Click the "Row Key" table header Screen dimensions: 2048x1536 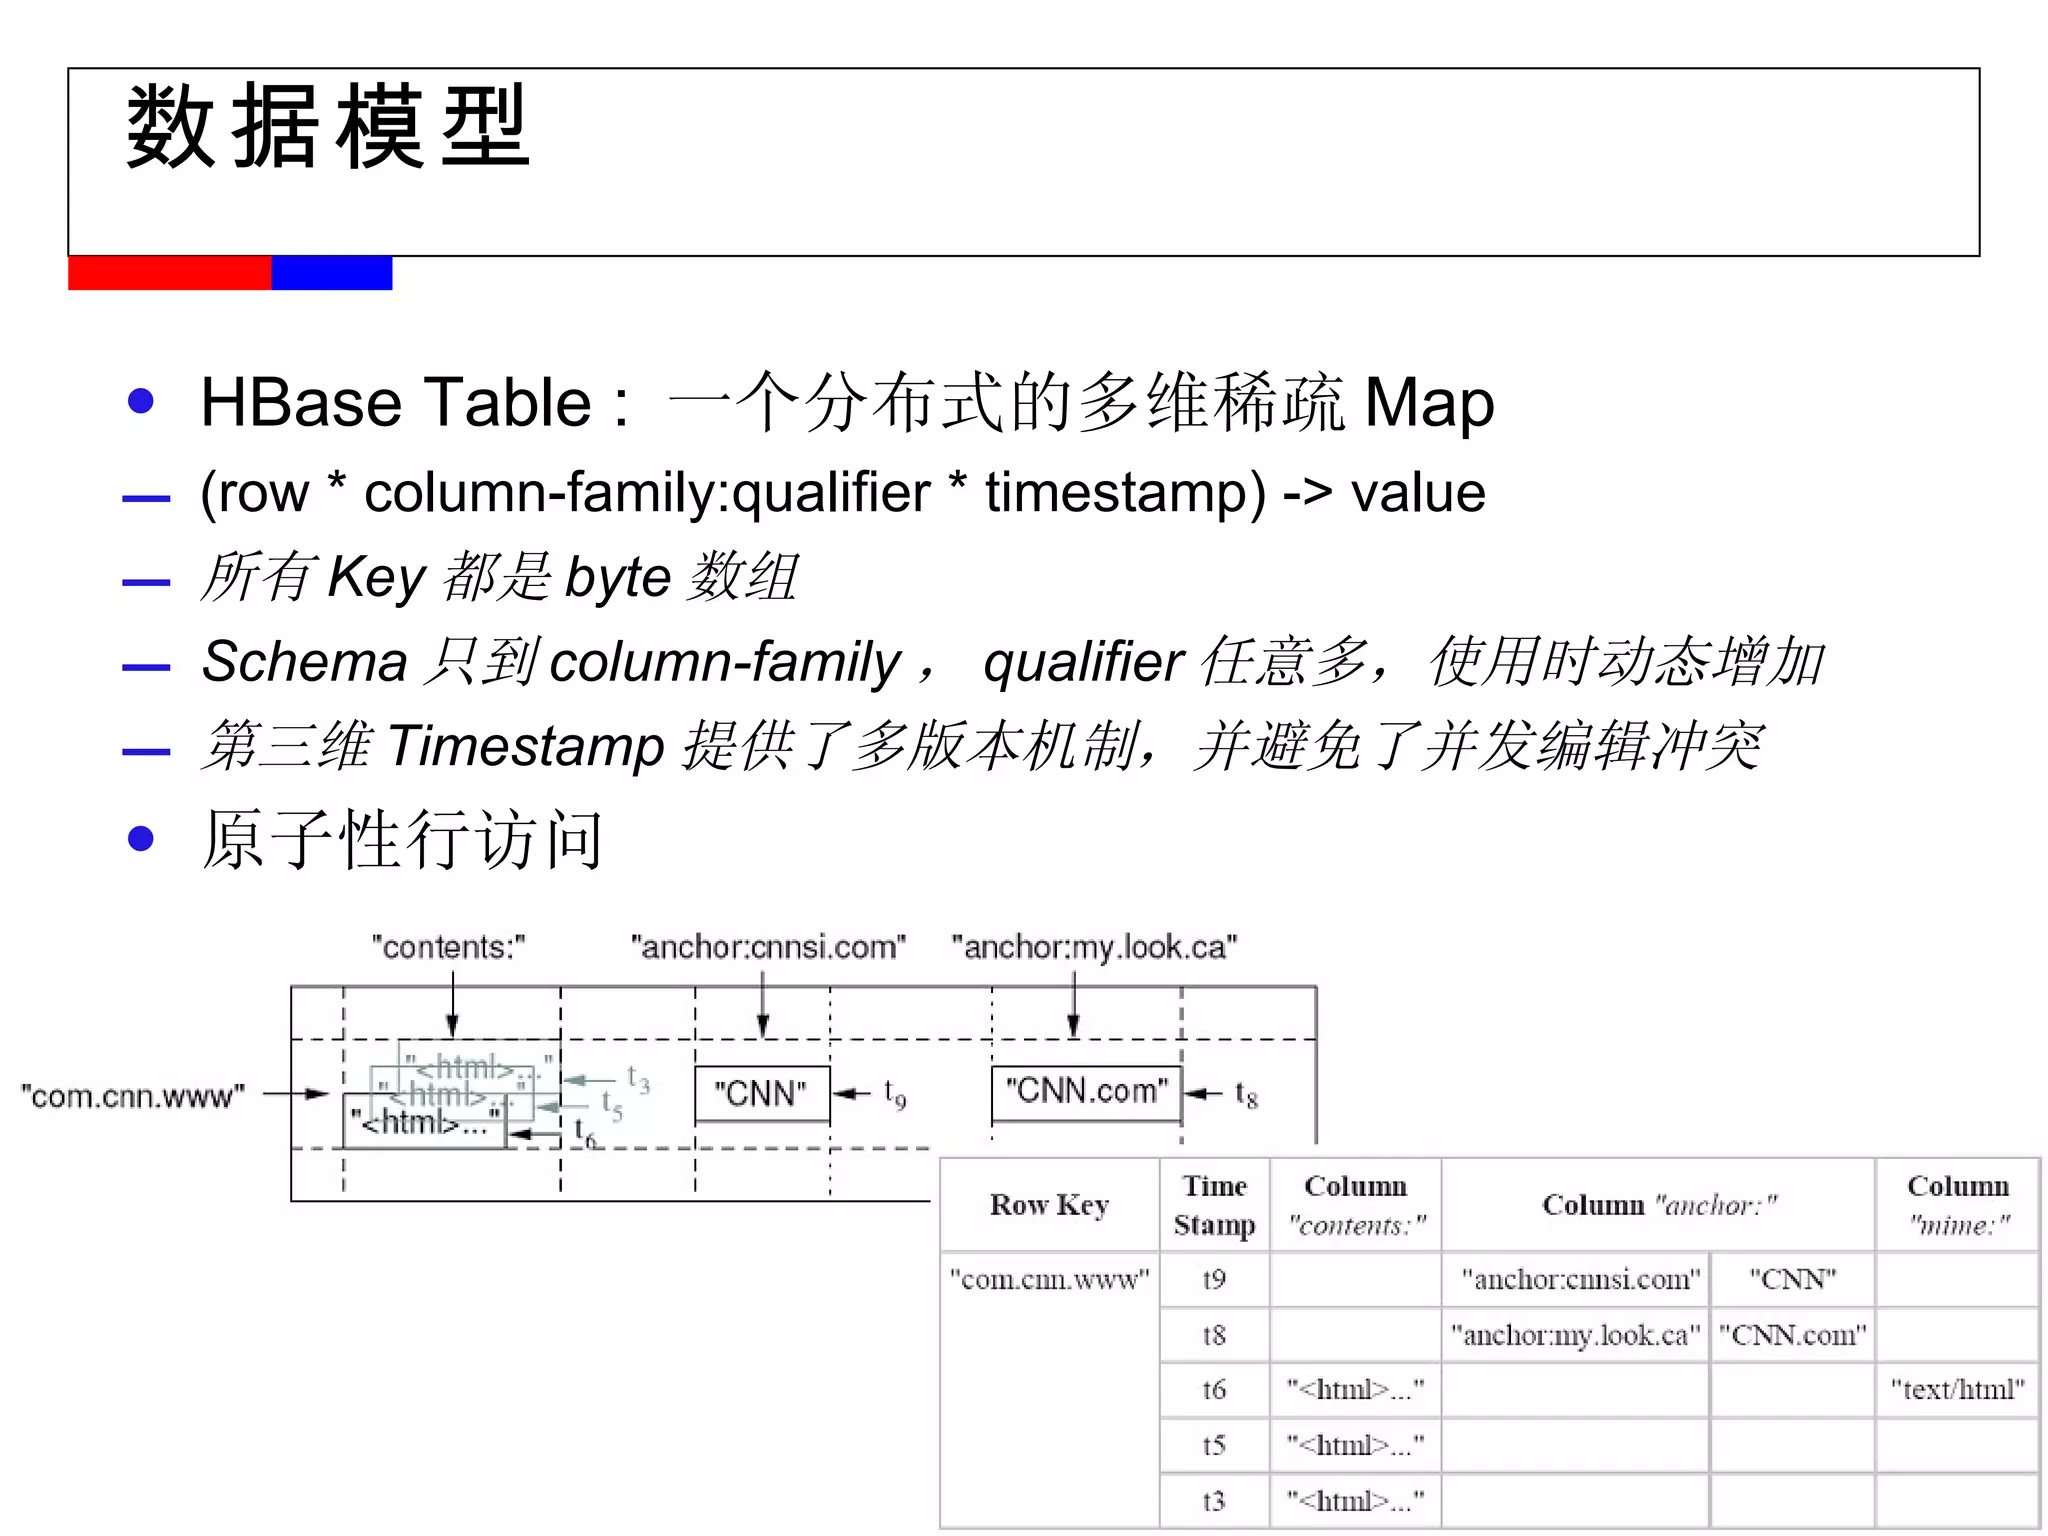pyautogui.click(x=1049, y=1205)
